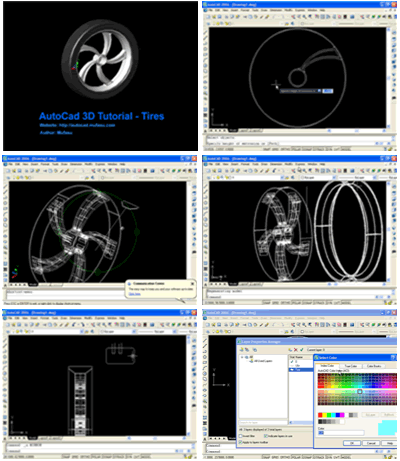Click green Set Current checkmark in Layer Manager
The width and height of the screenshot is (400, 461).
(x=302, y=350)
